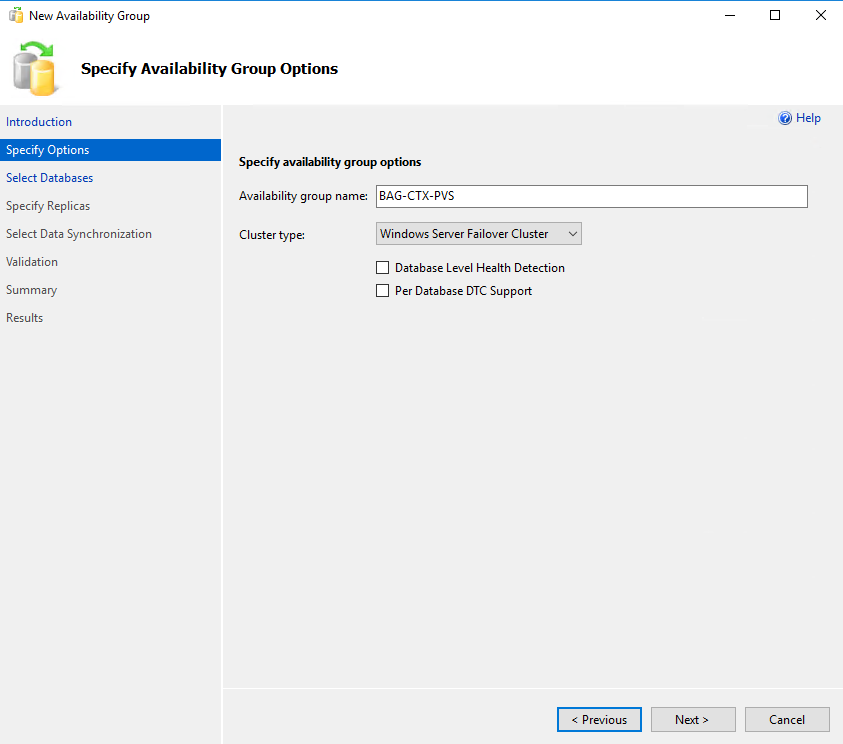Open the Cluster type dropdown
The height and width of the screenshot is (744, 843).
pyautogui.click(x=478, y=234)
